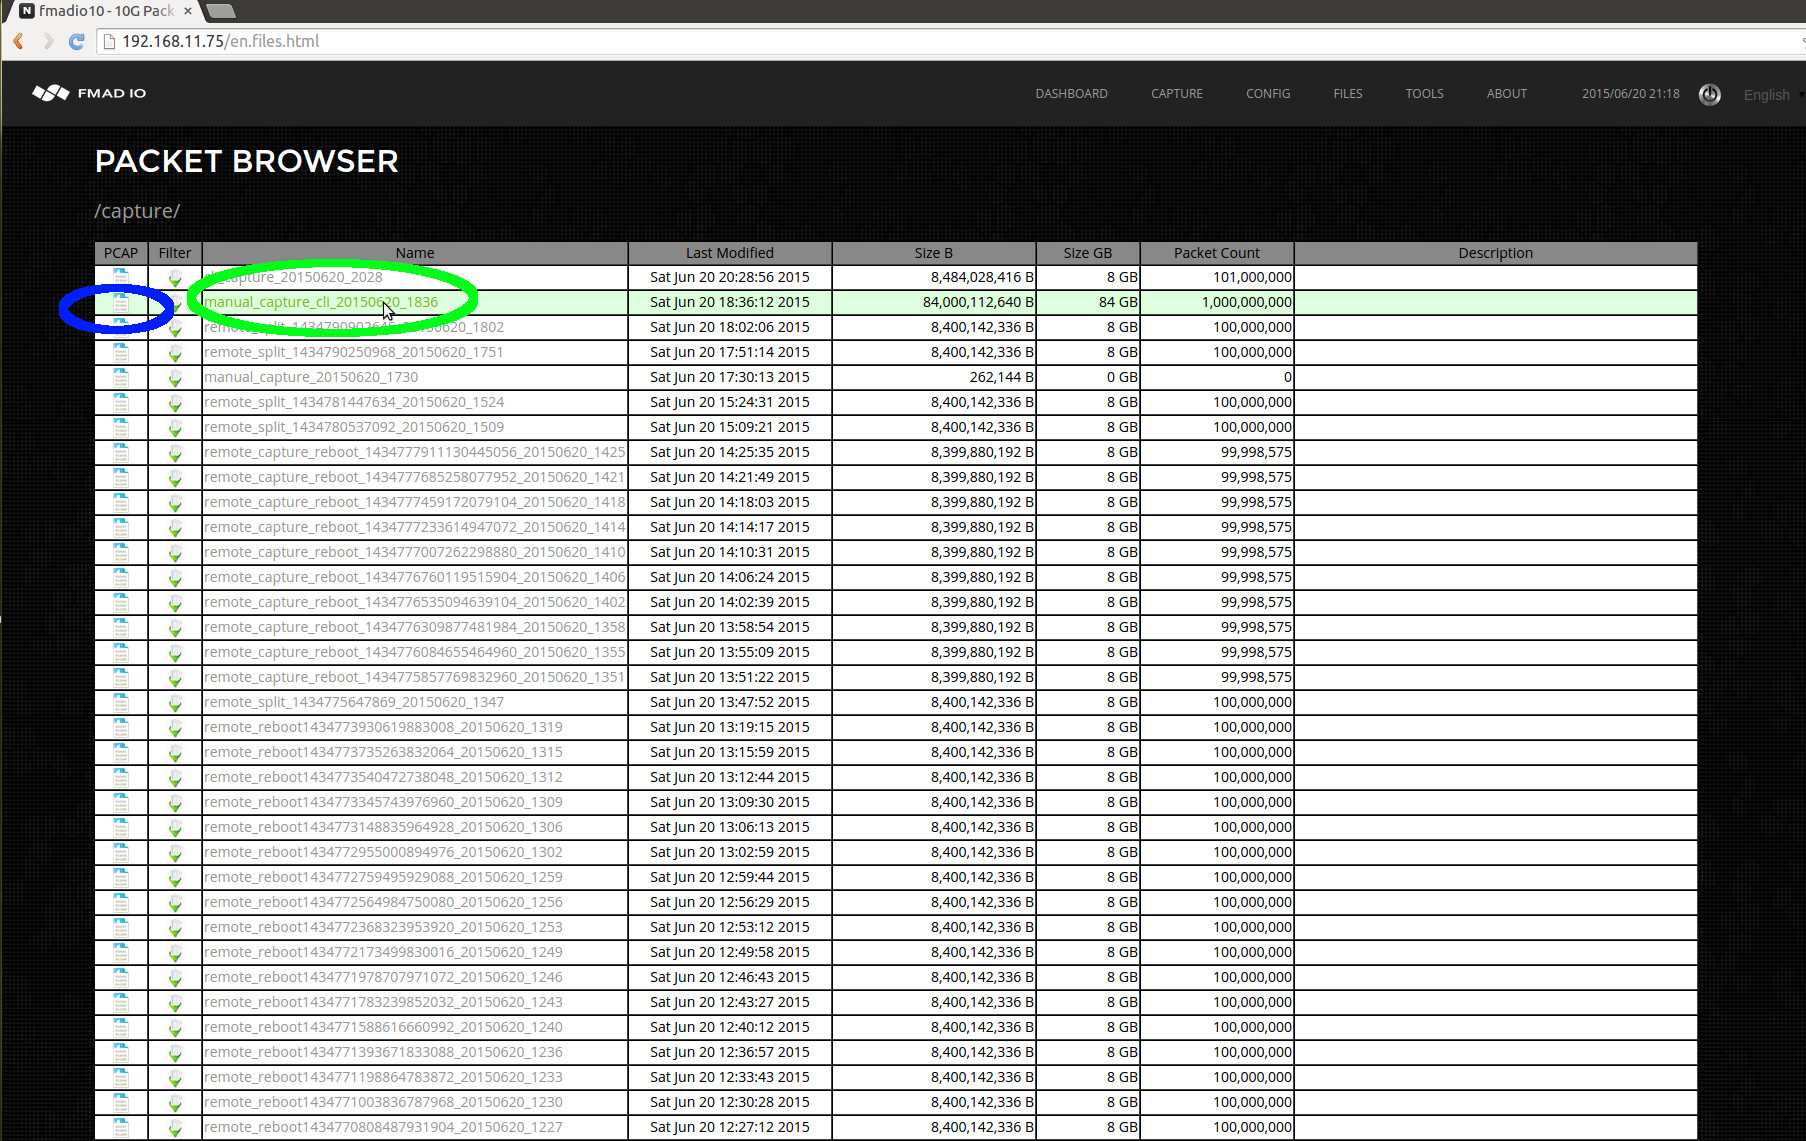The image size is (1806, 1141).
Task: Switch to the TOOLS section
Action: [x=1424, y=93]
